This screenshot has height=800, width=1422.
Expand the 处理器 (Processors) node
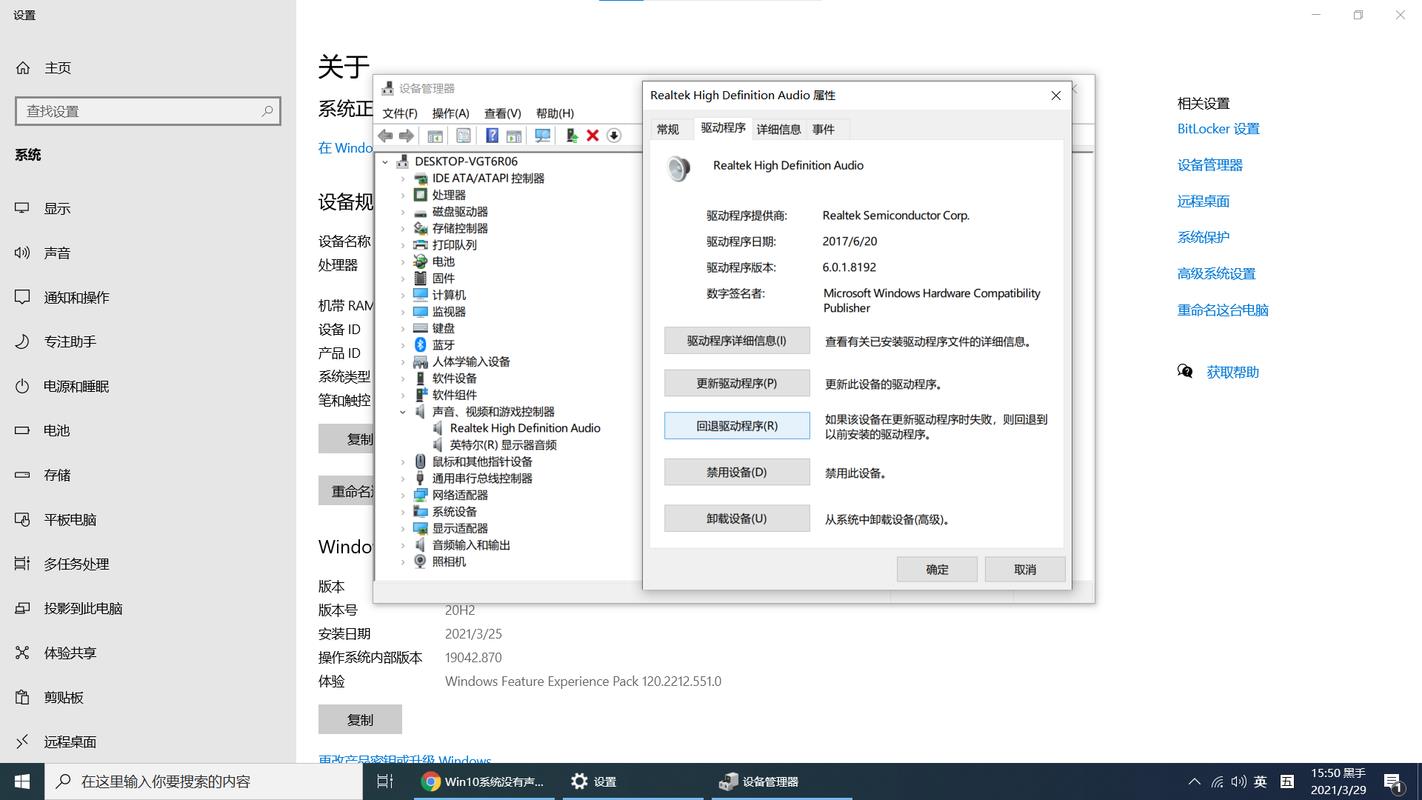(403, 195)
